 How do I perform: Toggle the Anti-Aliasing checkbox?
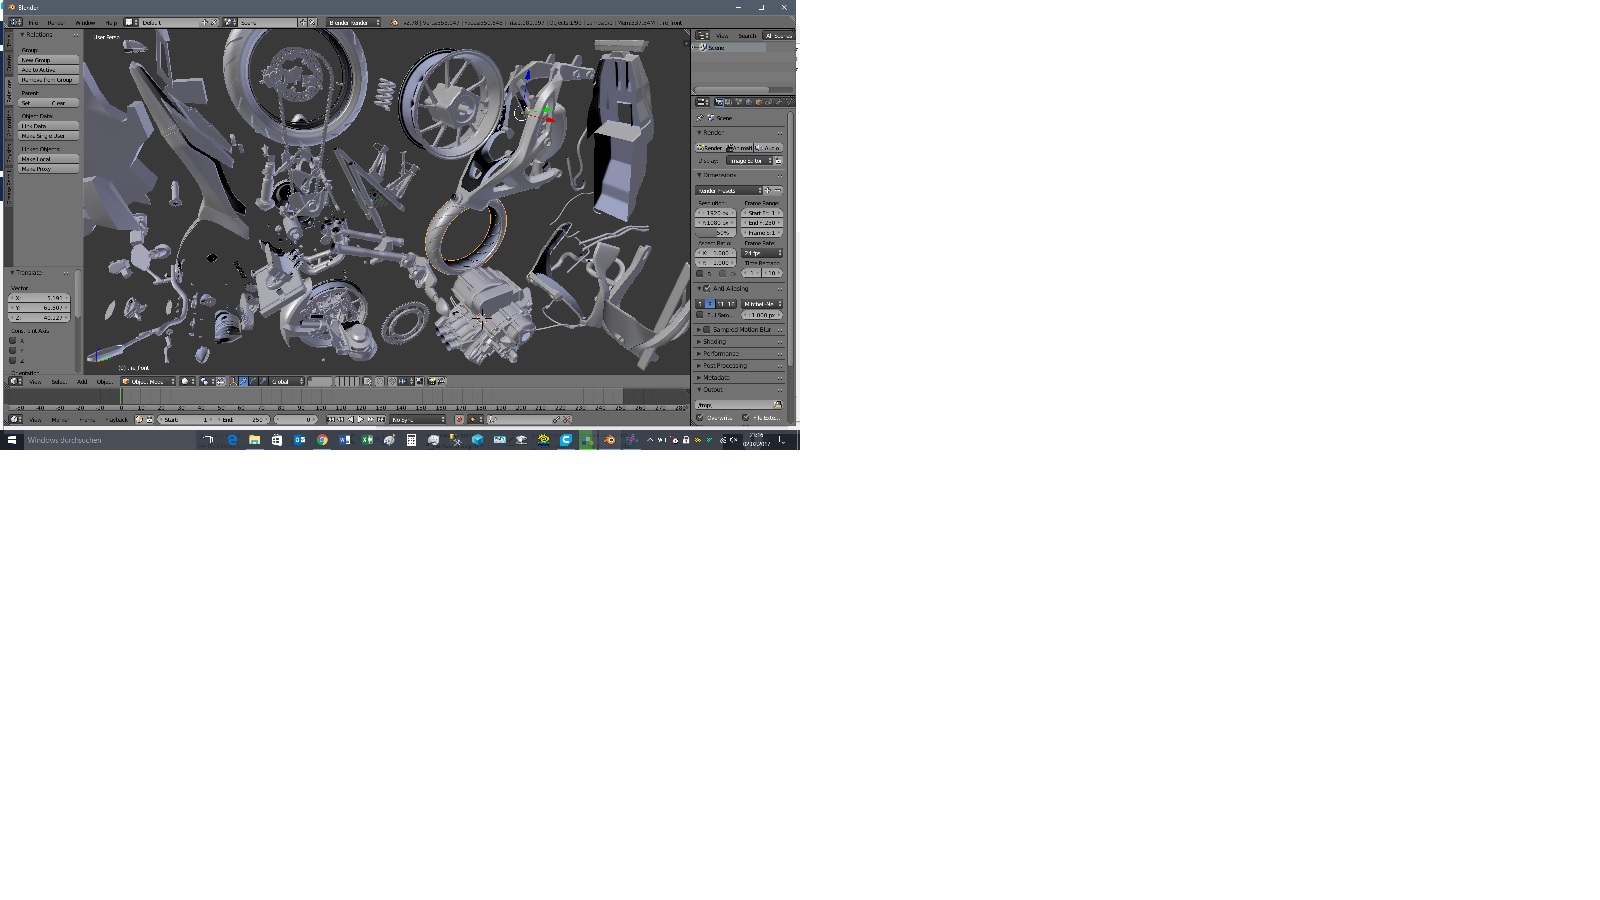[x=707, y=289]
